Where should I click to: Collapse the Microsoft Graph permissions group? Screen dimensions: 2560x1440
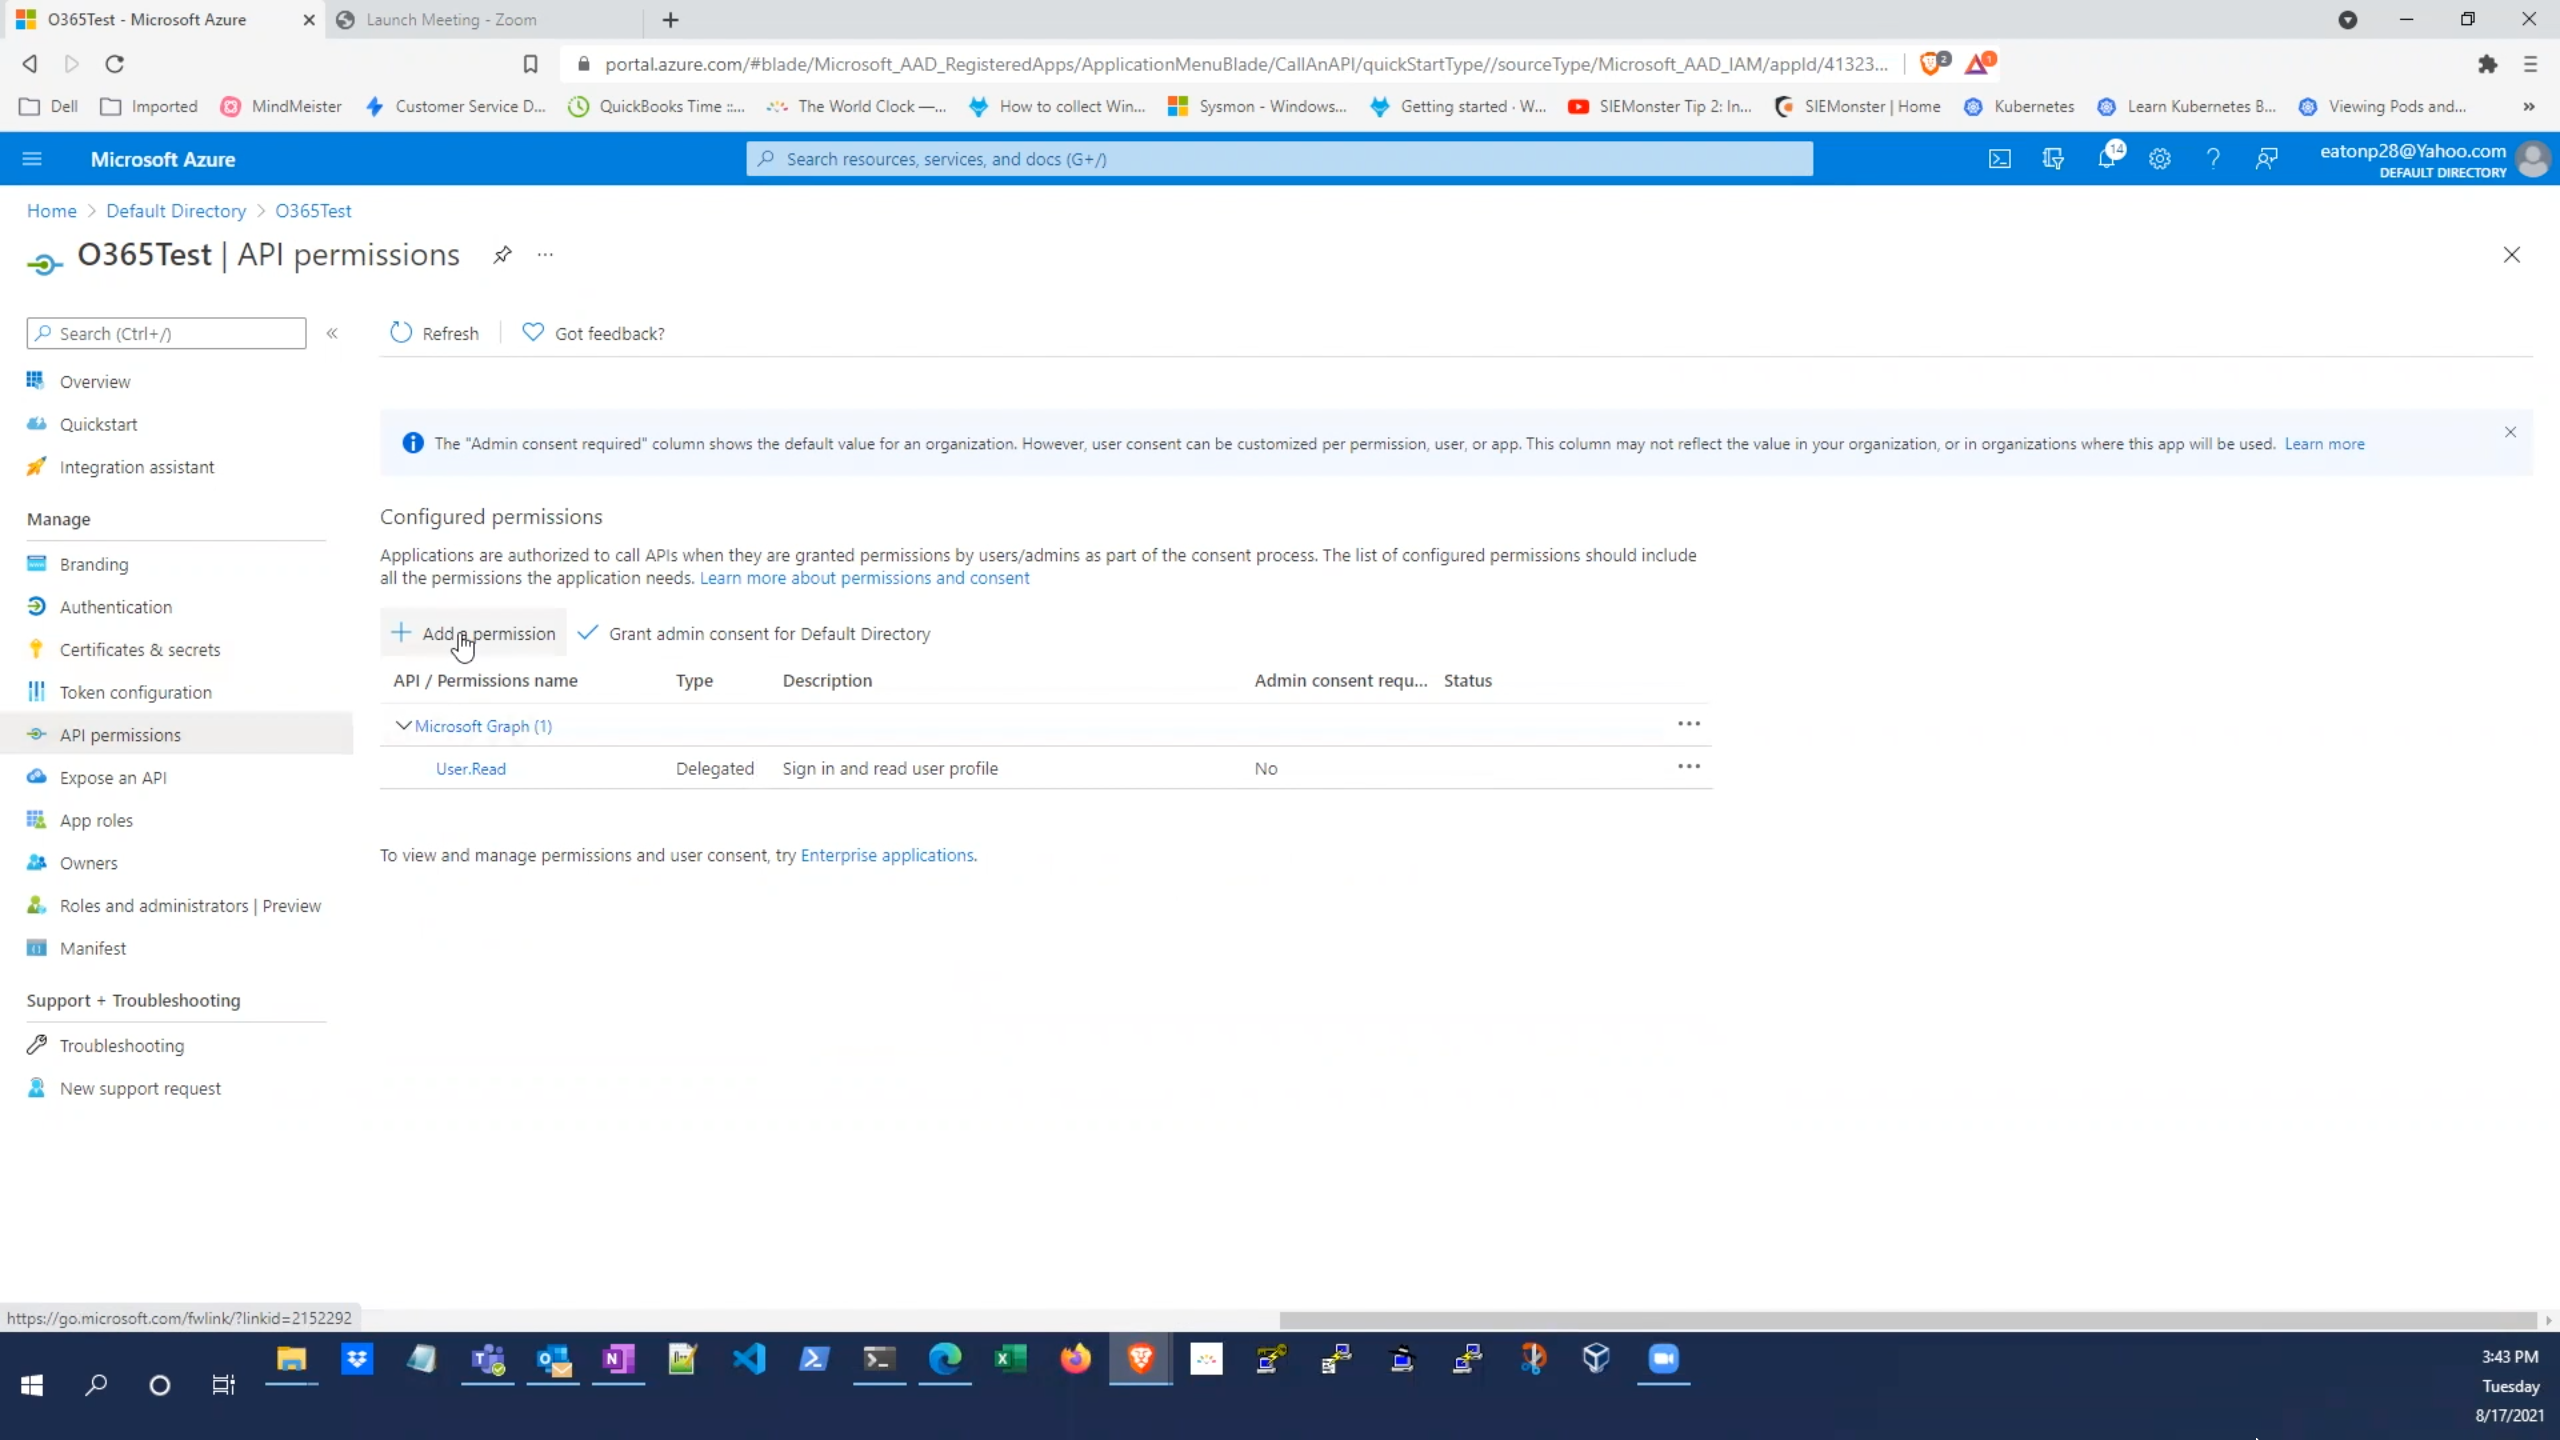tap(403, 725)
